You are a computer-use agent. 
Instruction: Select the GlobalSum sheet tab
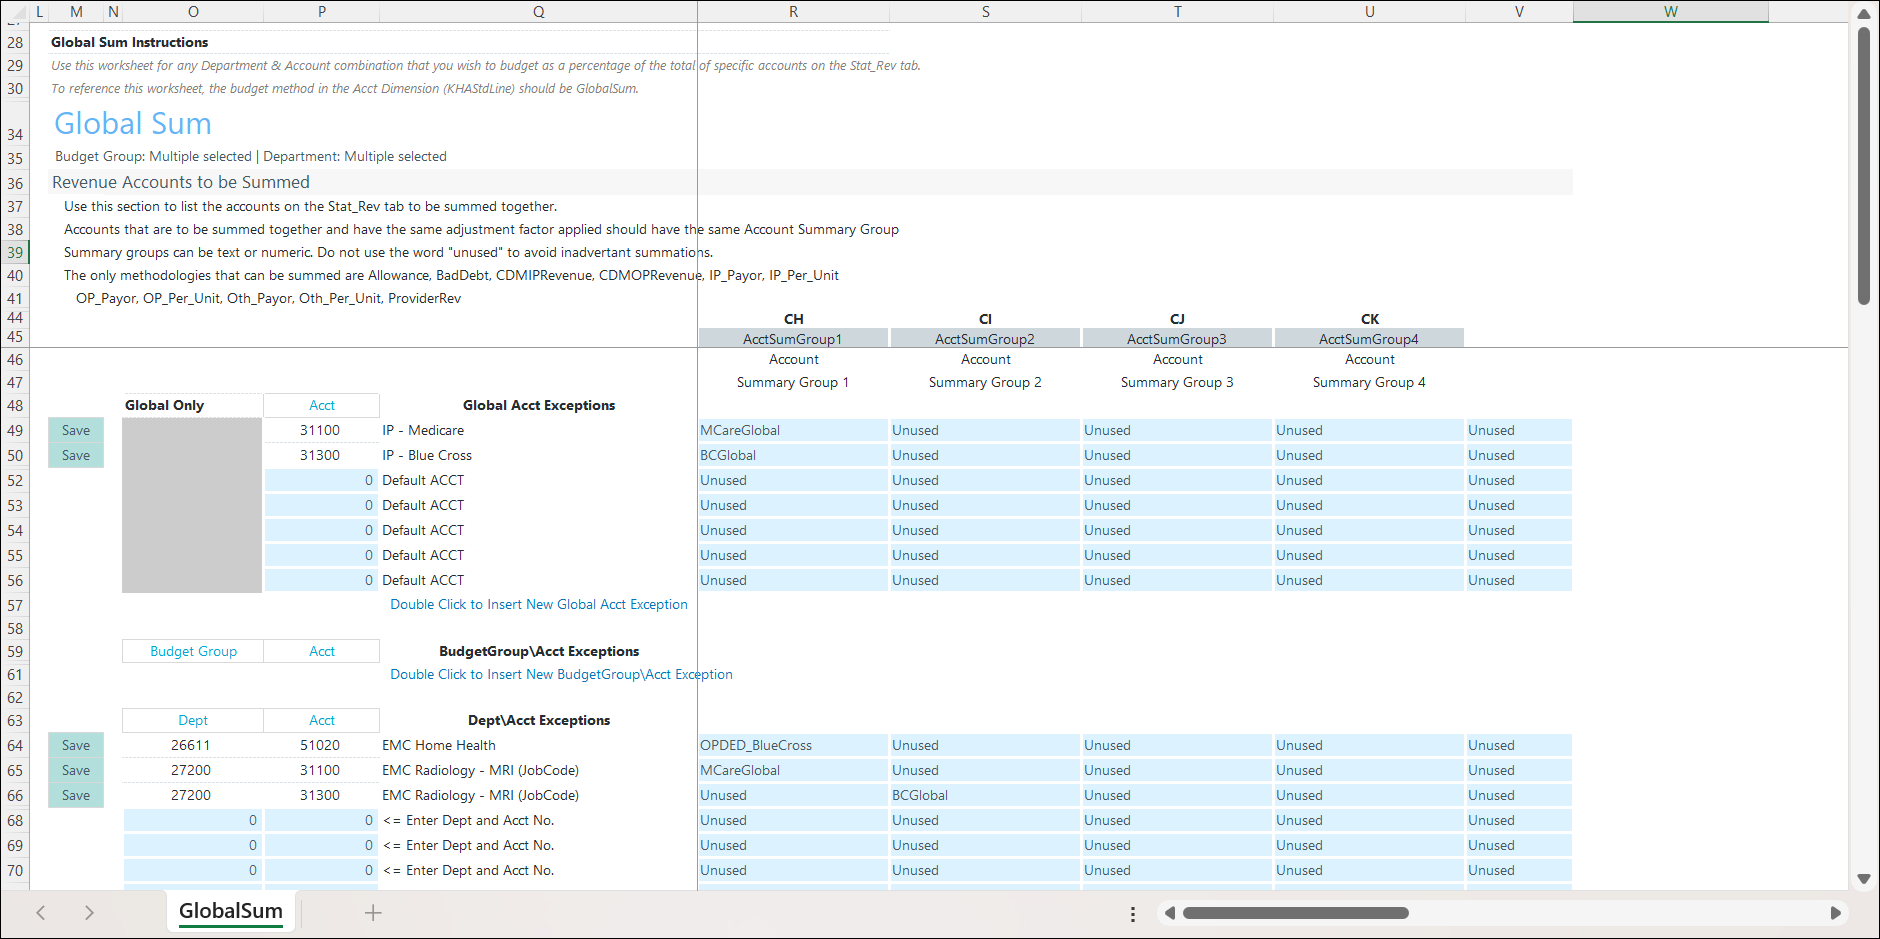tap(231, 911)
